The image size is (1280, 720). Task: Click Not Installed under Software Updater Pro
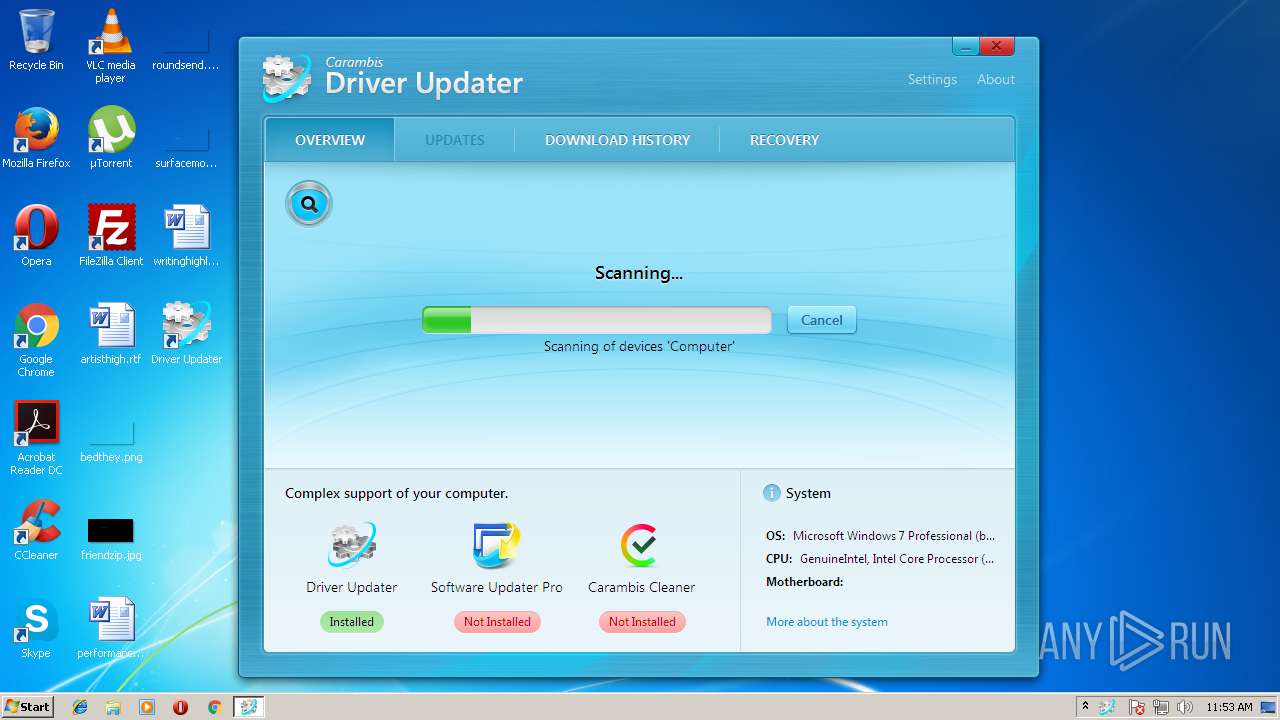497,622
